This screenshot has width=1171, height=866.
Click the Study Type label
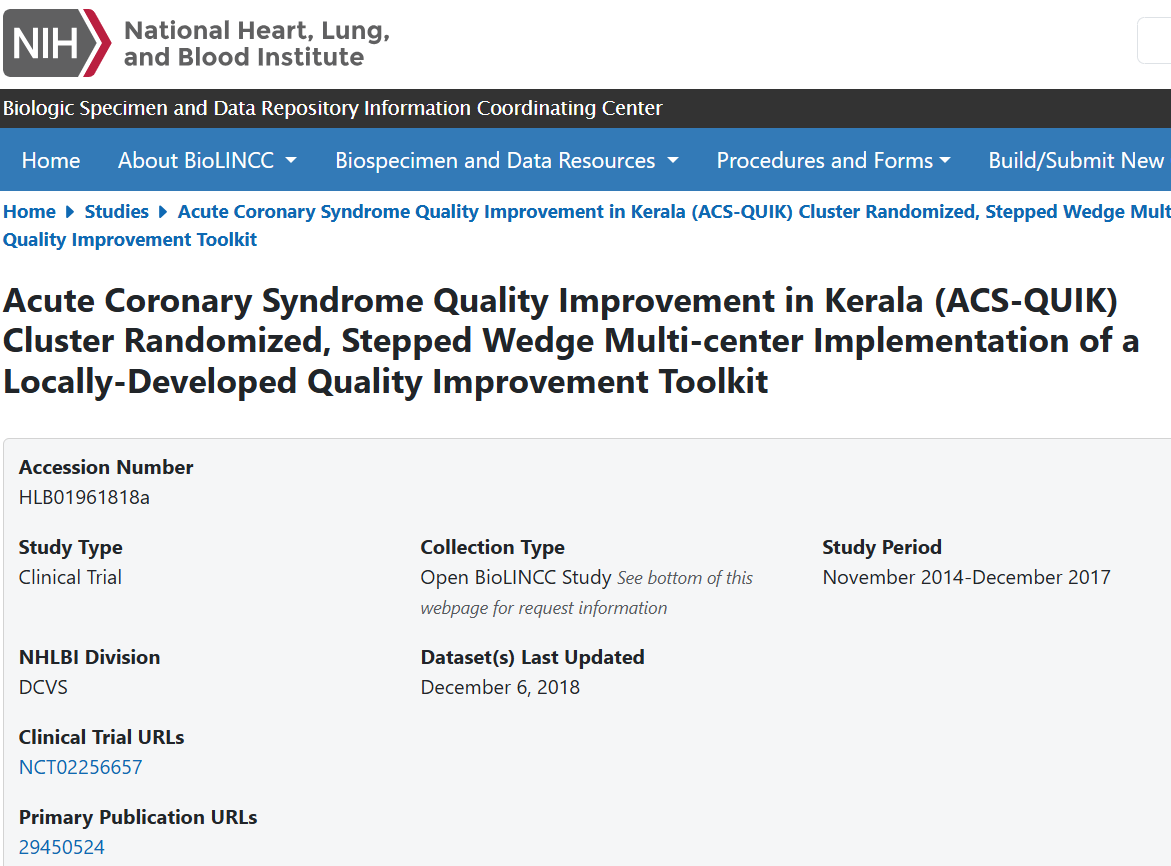click(x=71, y=547)
